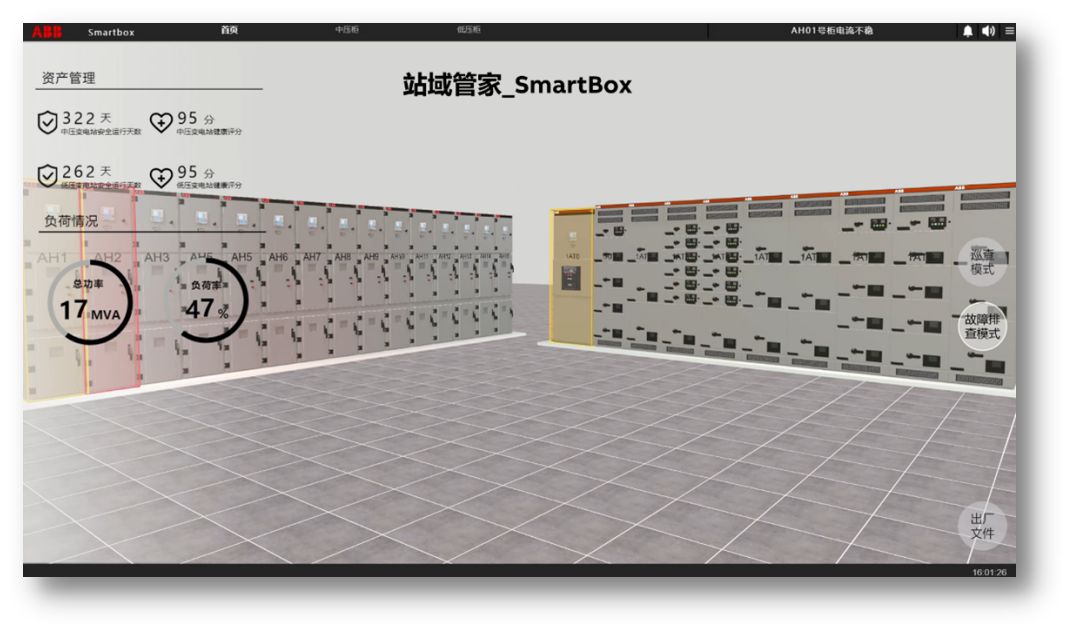Click heart icon for 低压变电站健康评分
Viewport: 1071px width, 632px height.
click(161, 178)
